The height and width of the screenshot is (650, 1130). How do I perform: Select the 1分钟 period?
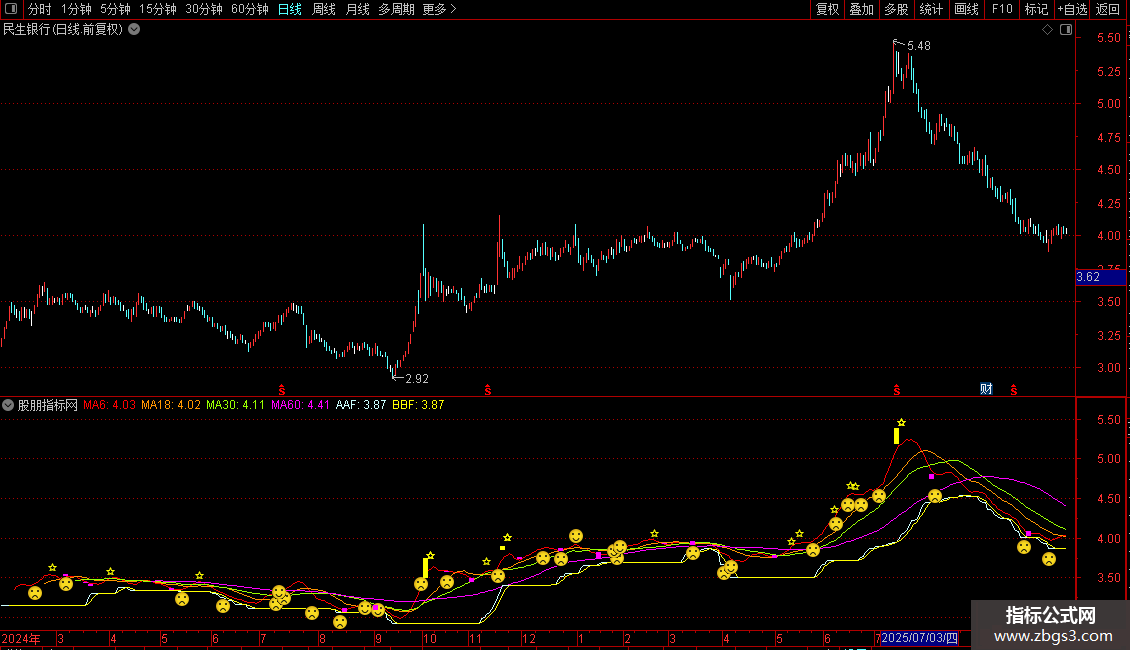[x=76, y=9]
